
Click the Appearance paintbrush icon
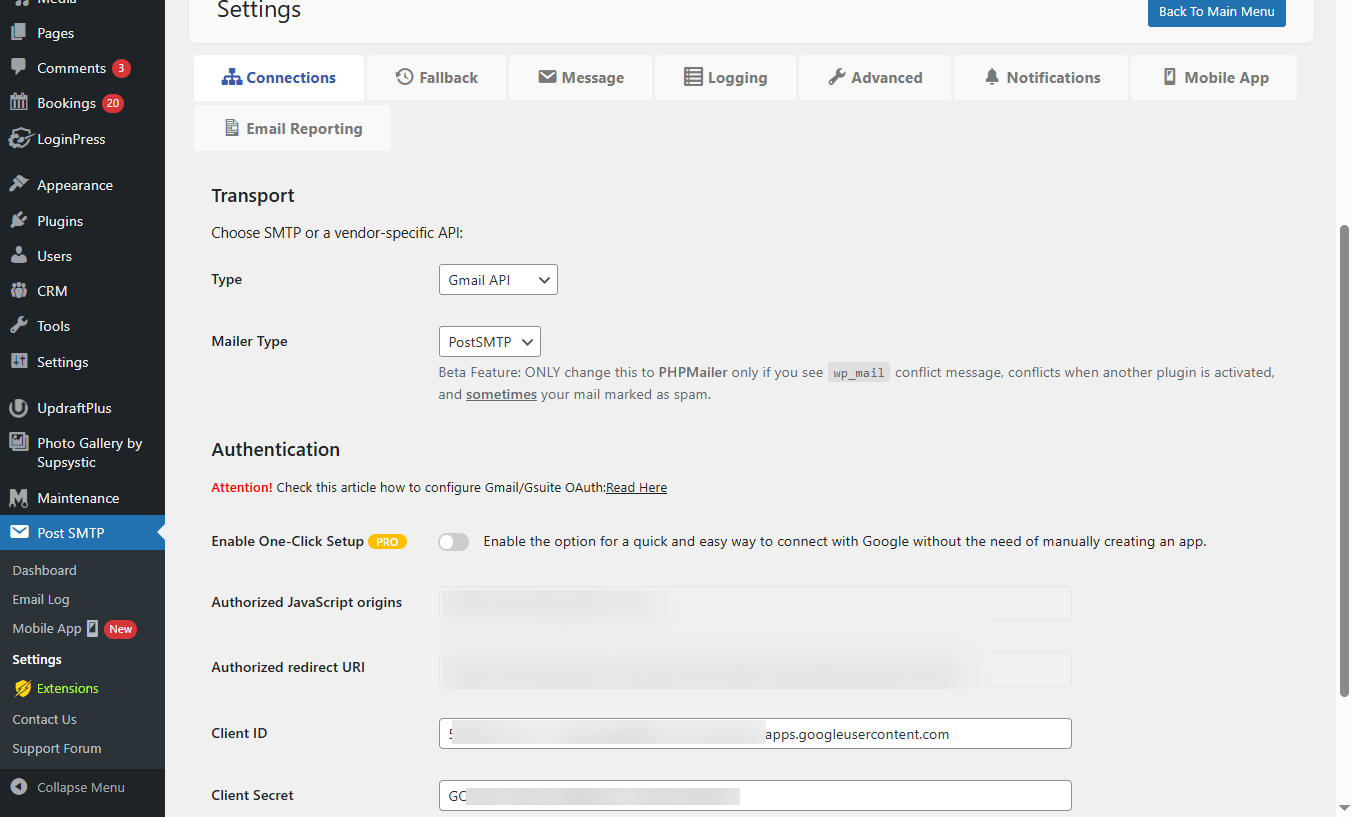point(19,185)
